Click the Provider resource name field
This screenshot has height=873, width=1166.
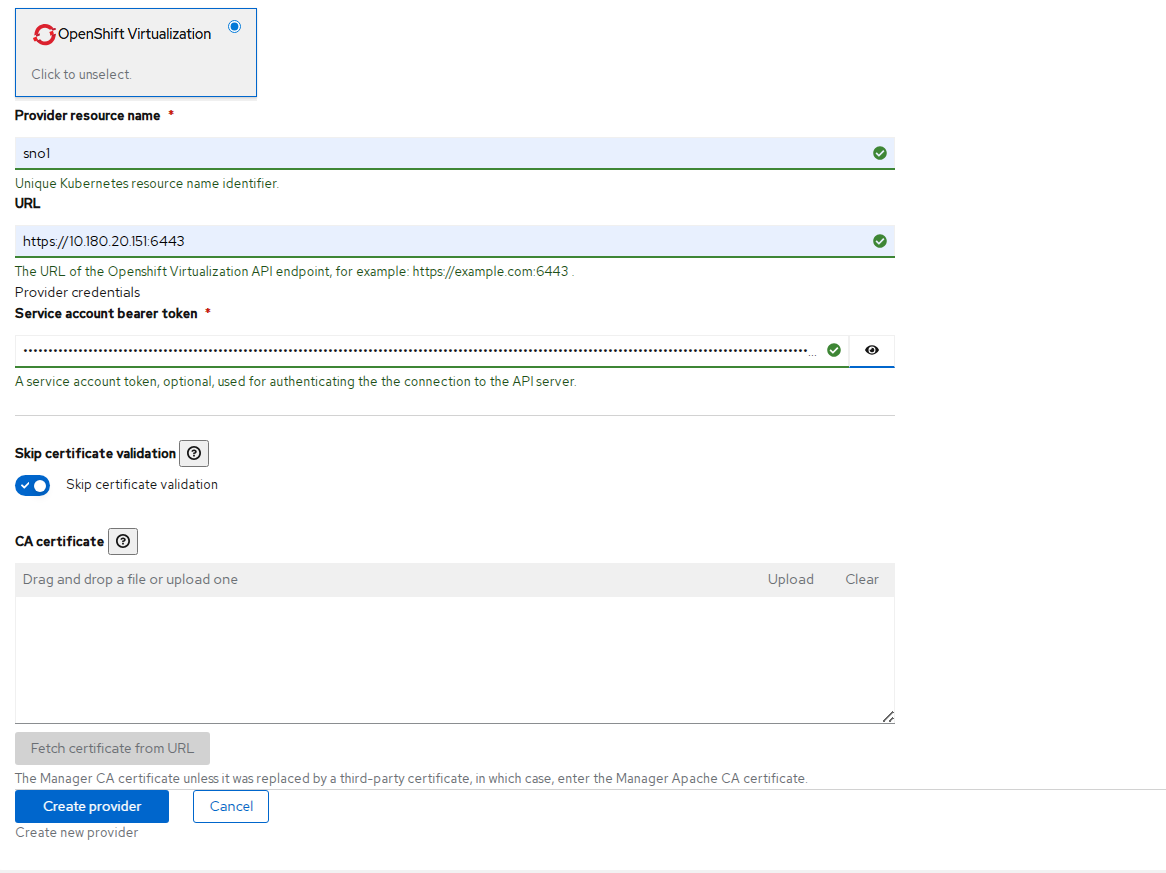440,153
